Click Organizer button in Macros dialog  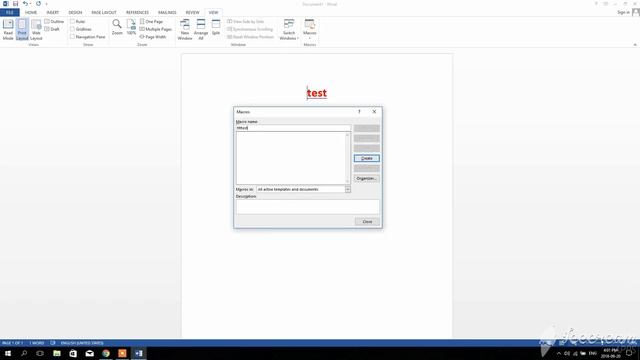point(367,178)
